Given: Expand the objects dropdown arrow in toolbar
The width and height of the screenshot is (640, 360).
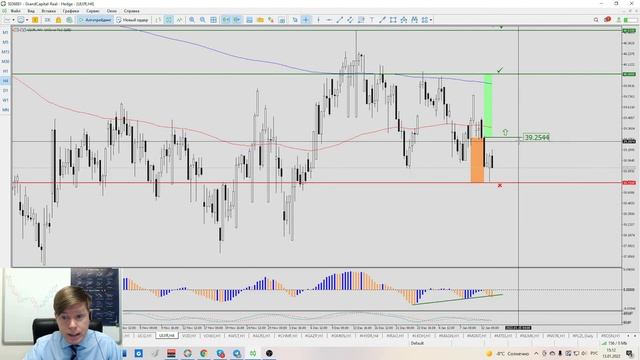Looking at the screenshot, I should tap(431, 20).
